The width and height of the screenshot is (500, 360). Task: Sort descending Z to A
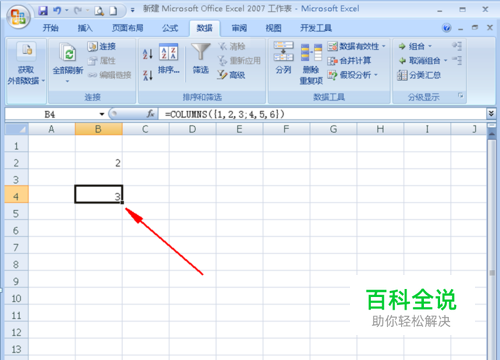pos(148,75)
